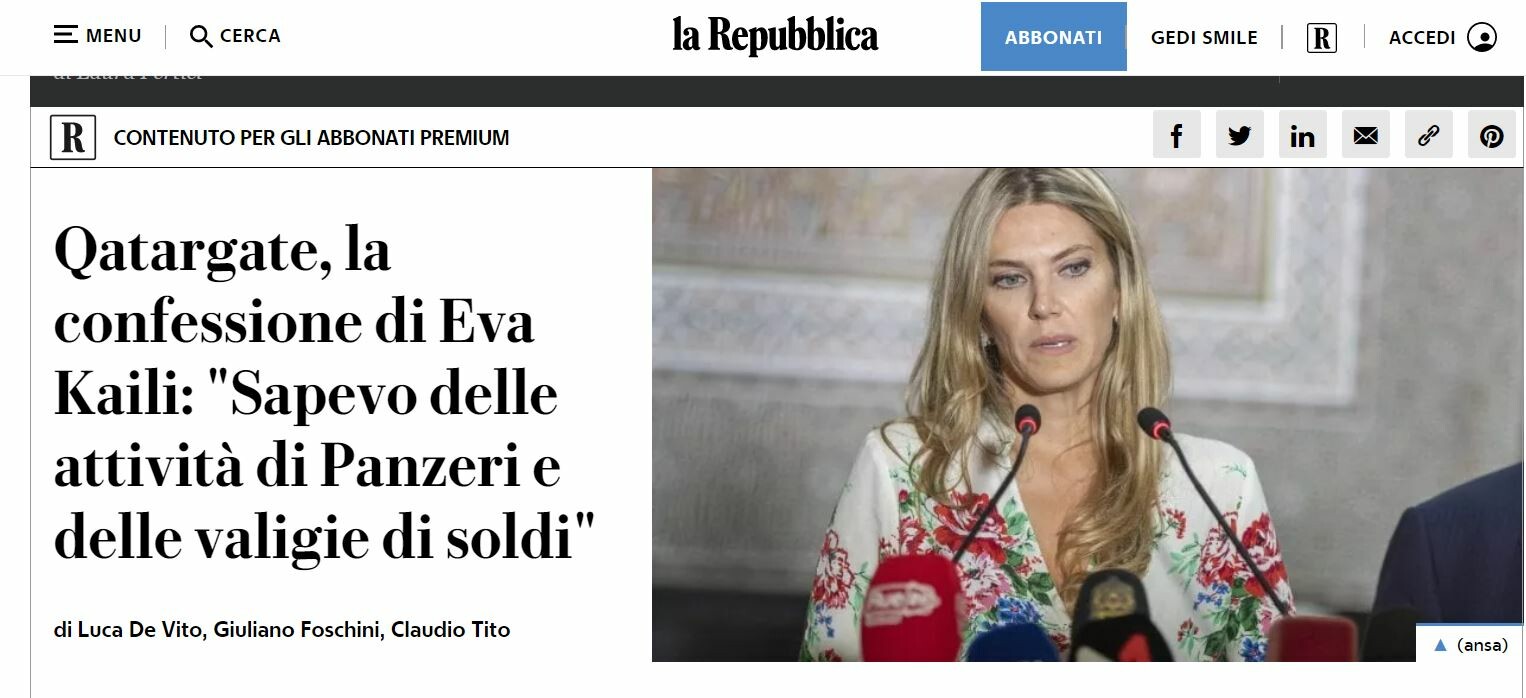Share the article on Twitter

pyautogui.click(x=1240, y=135)
